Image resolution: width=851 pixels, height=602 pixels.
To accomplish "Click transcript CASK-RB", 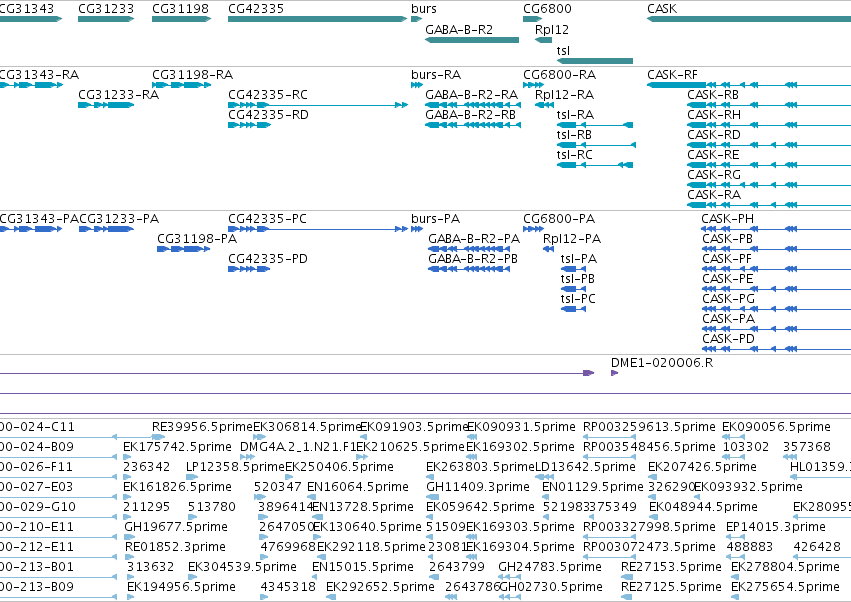I will pyautogui.click(x=769, y=105).
